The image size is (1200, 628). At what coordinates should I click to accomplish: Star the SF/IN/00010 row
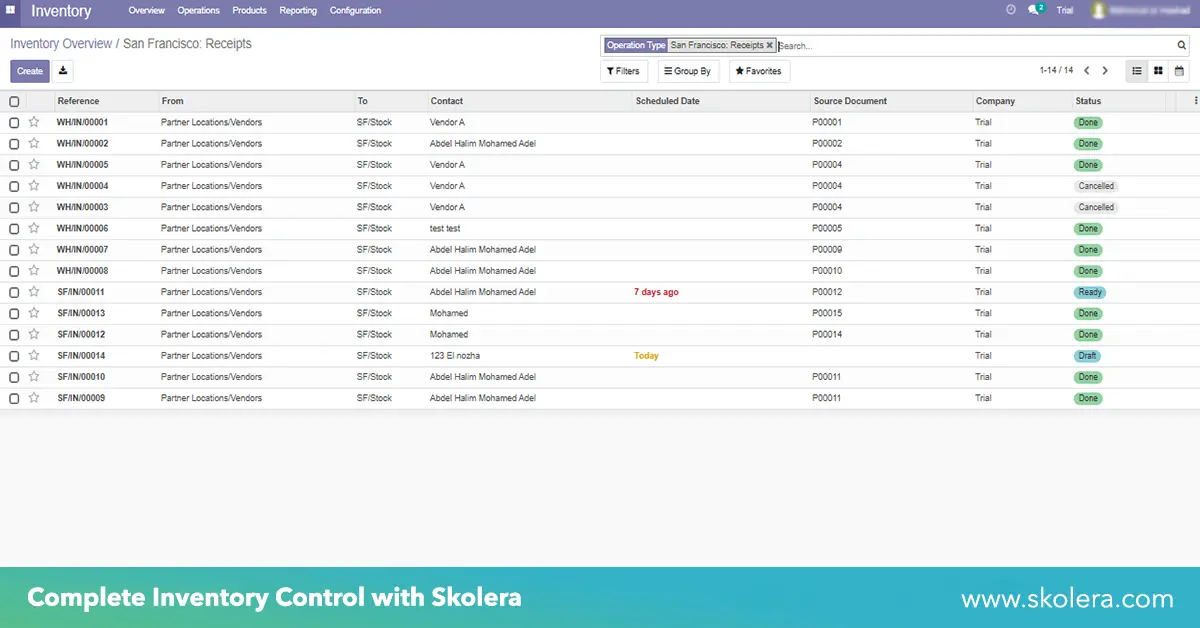pos(34,377)
